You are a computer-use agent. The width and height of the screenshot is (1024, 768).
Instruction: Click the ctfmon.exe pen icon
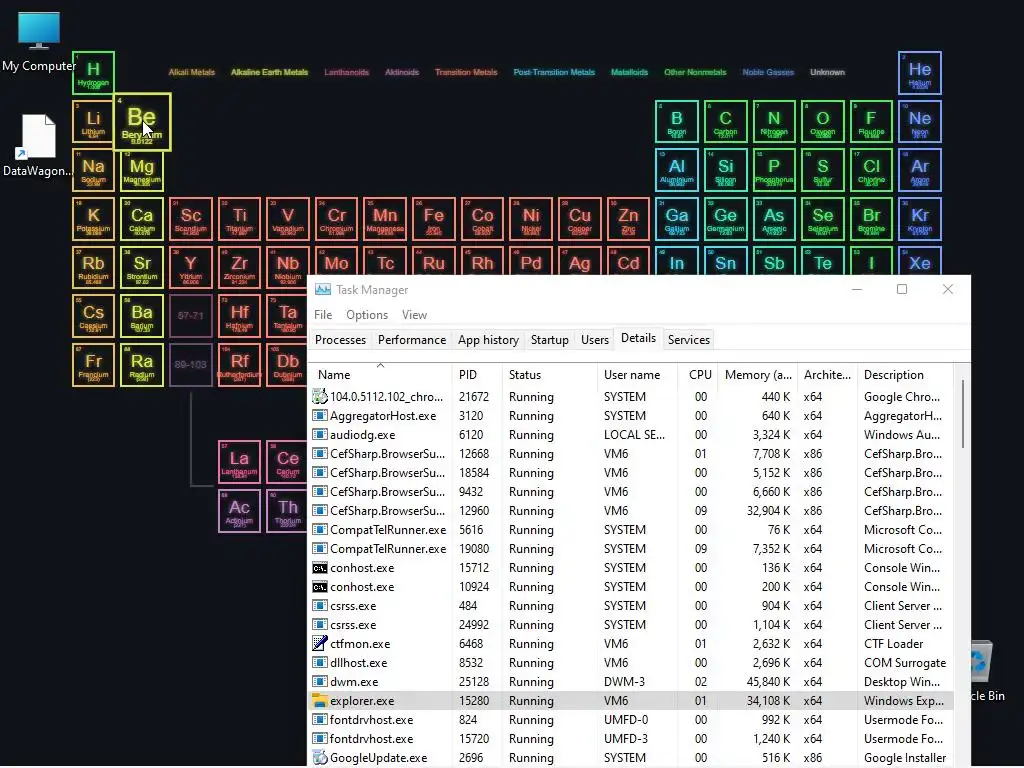[319, 644]
